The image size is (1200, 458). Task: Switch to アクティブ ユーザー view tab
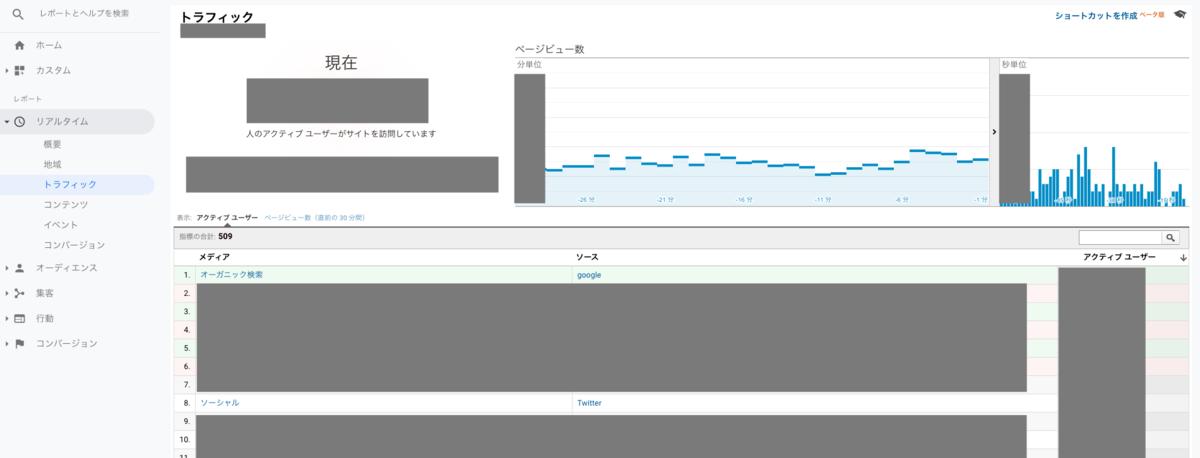coord(227,217)
